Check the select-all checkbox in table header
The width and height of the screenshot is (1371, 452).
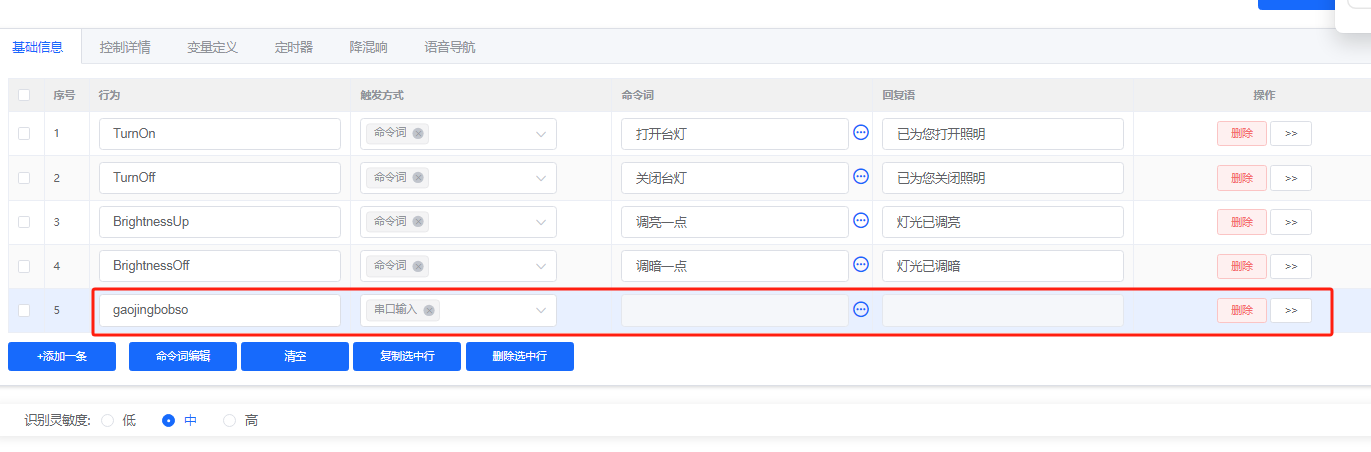[x=24, y=95]
